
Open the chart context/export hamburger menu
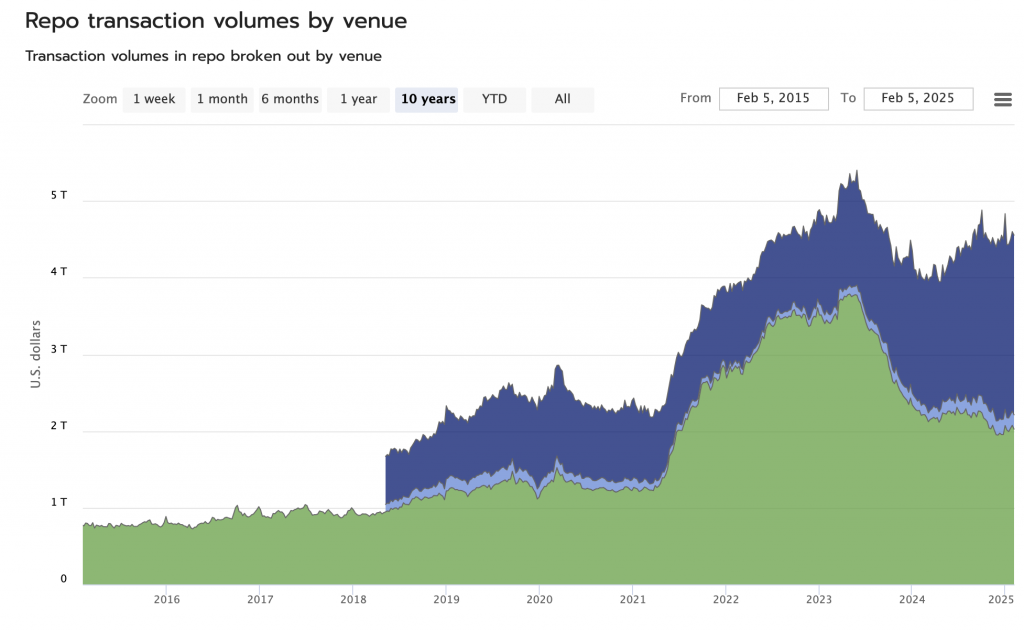1002,99
